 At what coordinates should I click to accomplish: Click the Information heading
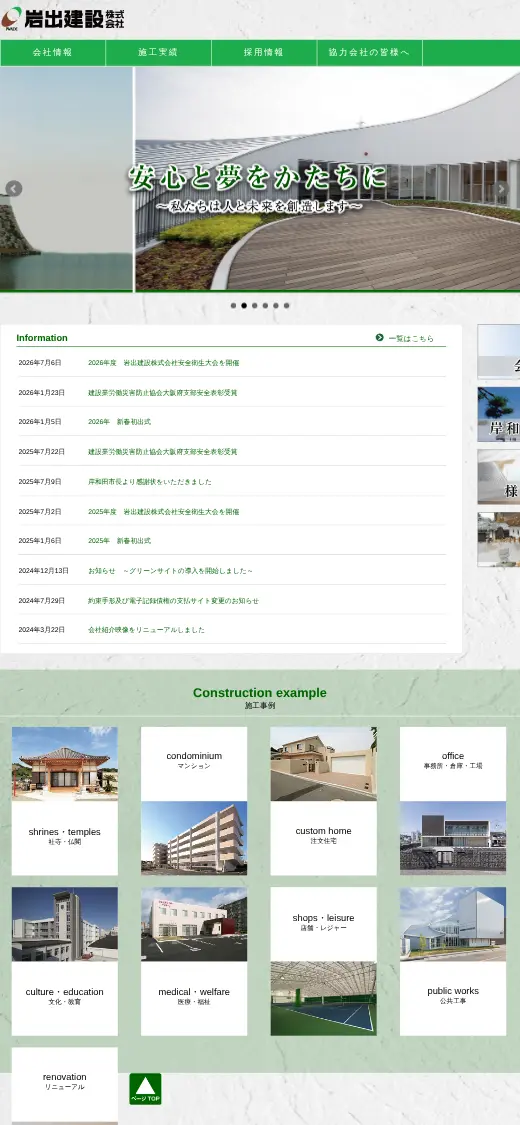click(x=42, y=338)
